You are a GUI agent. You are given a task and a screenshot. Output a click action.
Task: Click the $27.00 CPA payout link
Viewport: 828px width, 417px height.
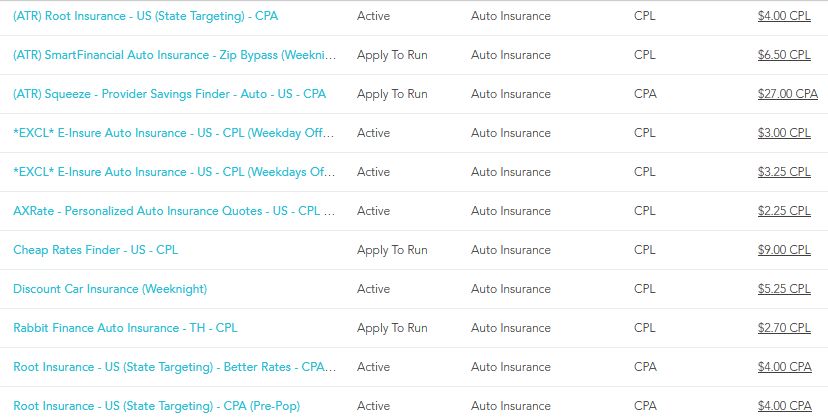coord(788,94)
